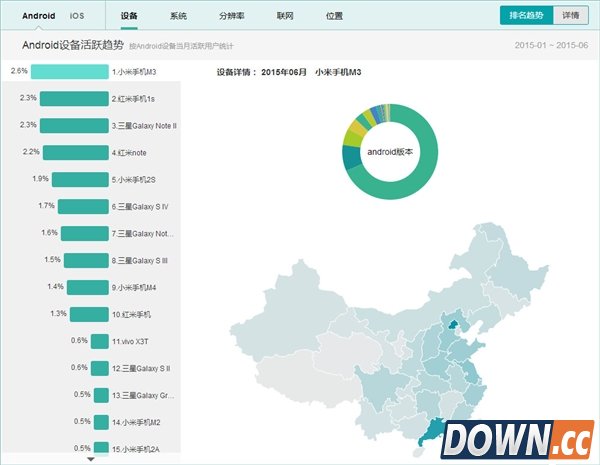Toggle the 排名趋势 view button
The height and width of the screenshot is (465, 600).
point(525,16)
